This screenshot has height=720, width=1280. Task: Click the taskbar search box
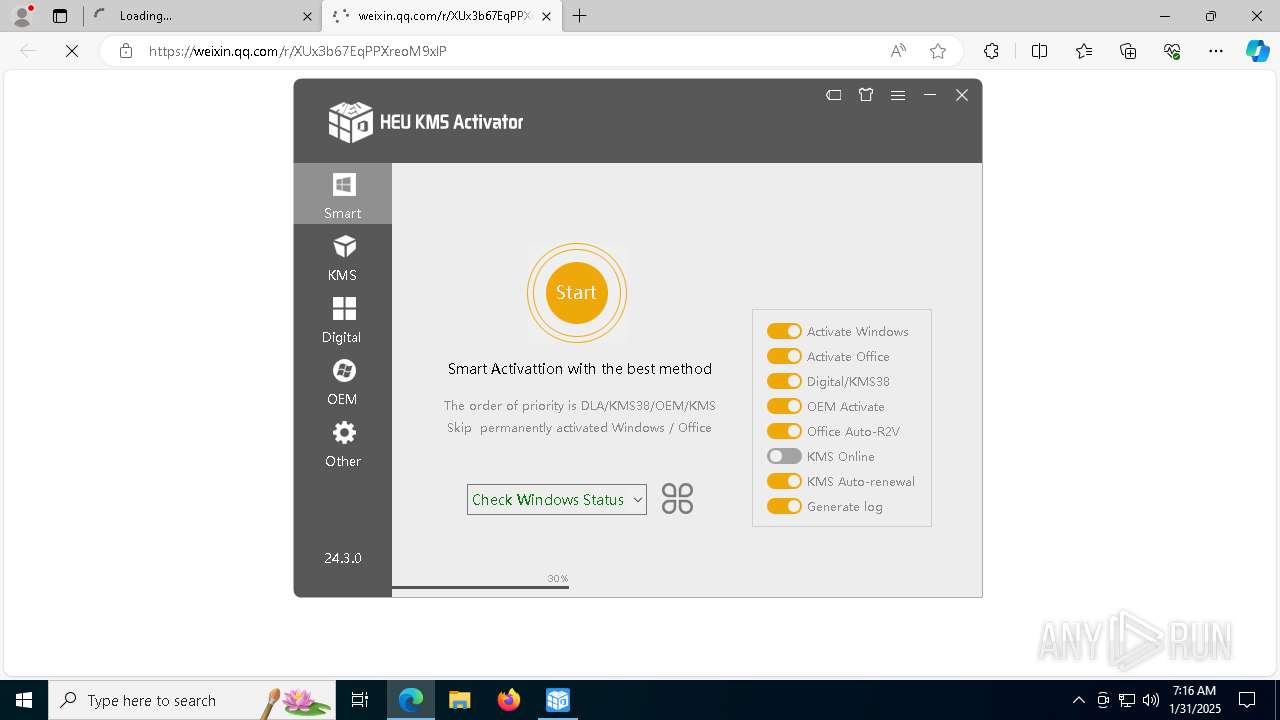click(x=192, y=700)
